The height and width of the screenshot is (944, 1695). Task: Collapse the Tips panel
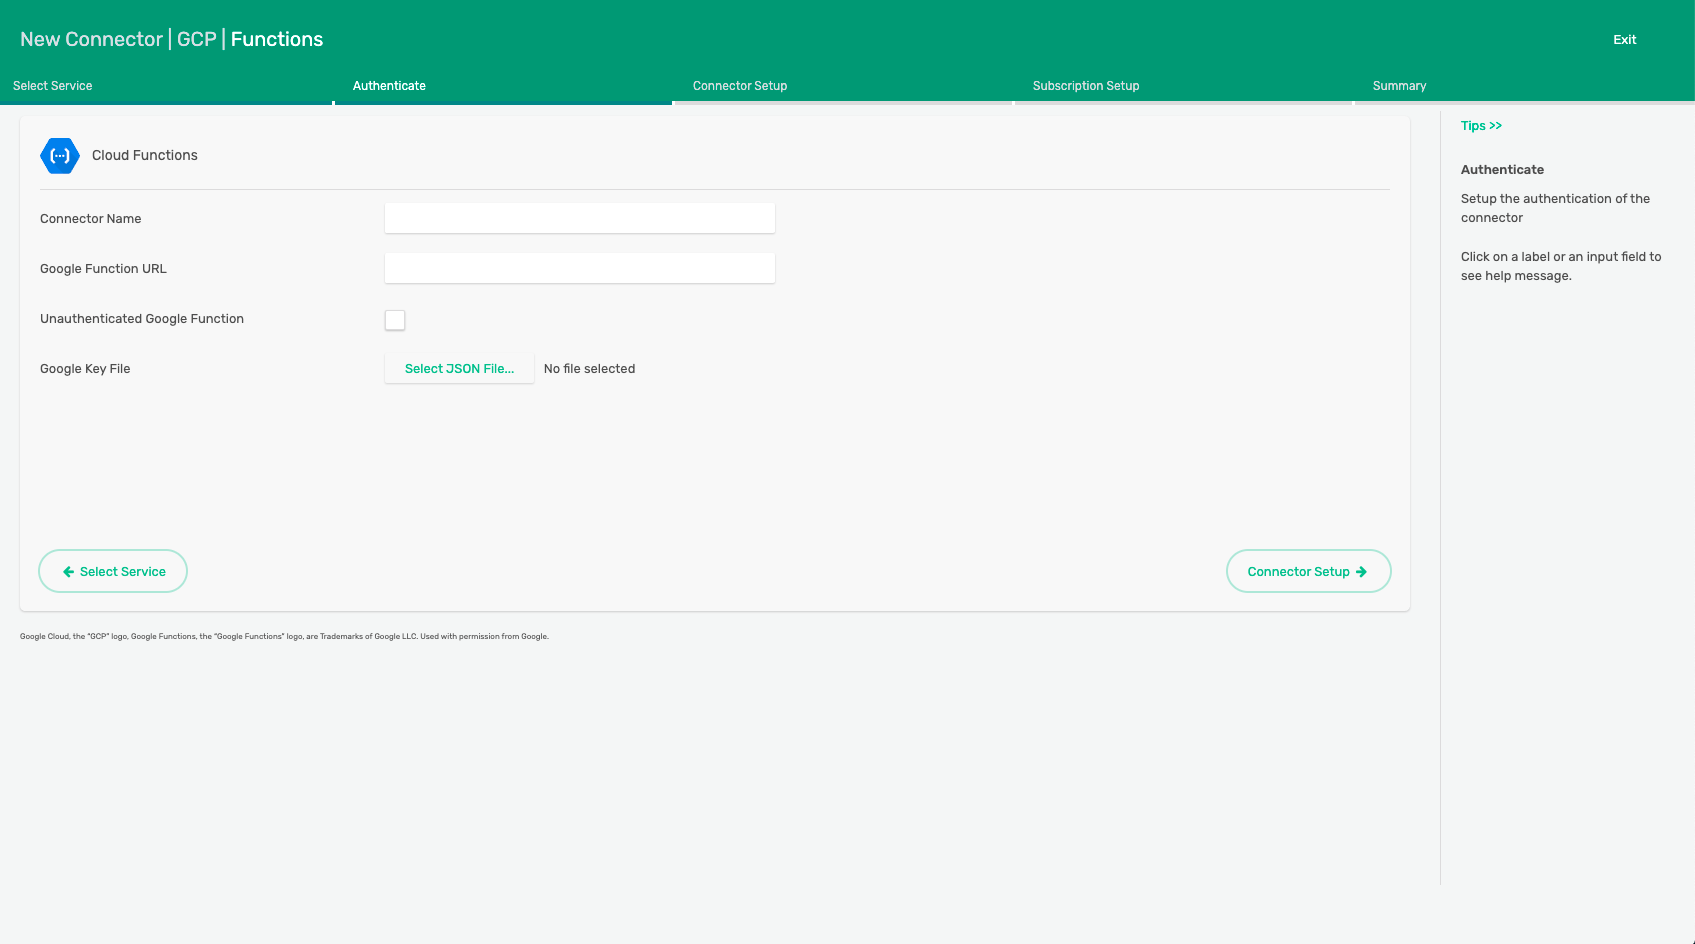[x=1481, y=126]
